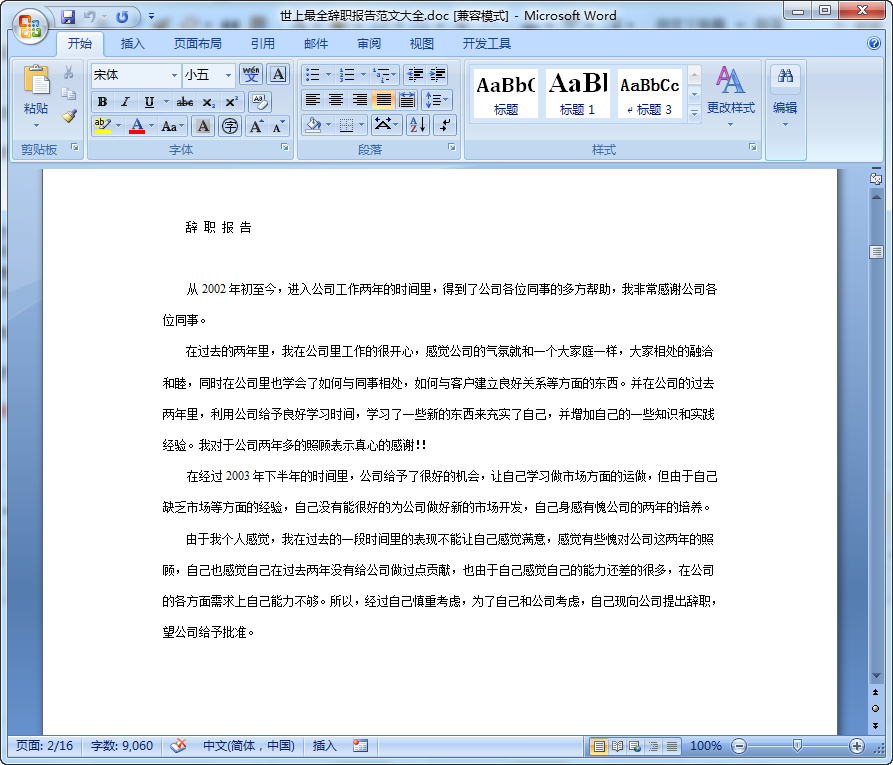893x765 pixels.
Task: Undo last action in quick access toolbar
Action: (x=89, y=17)
